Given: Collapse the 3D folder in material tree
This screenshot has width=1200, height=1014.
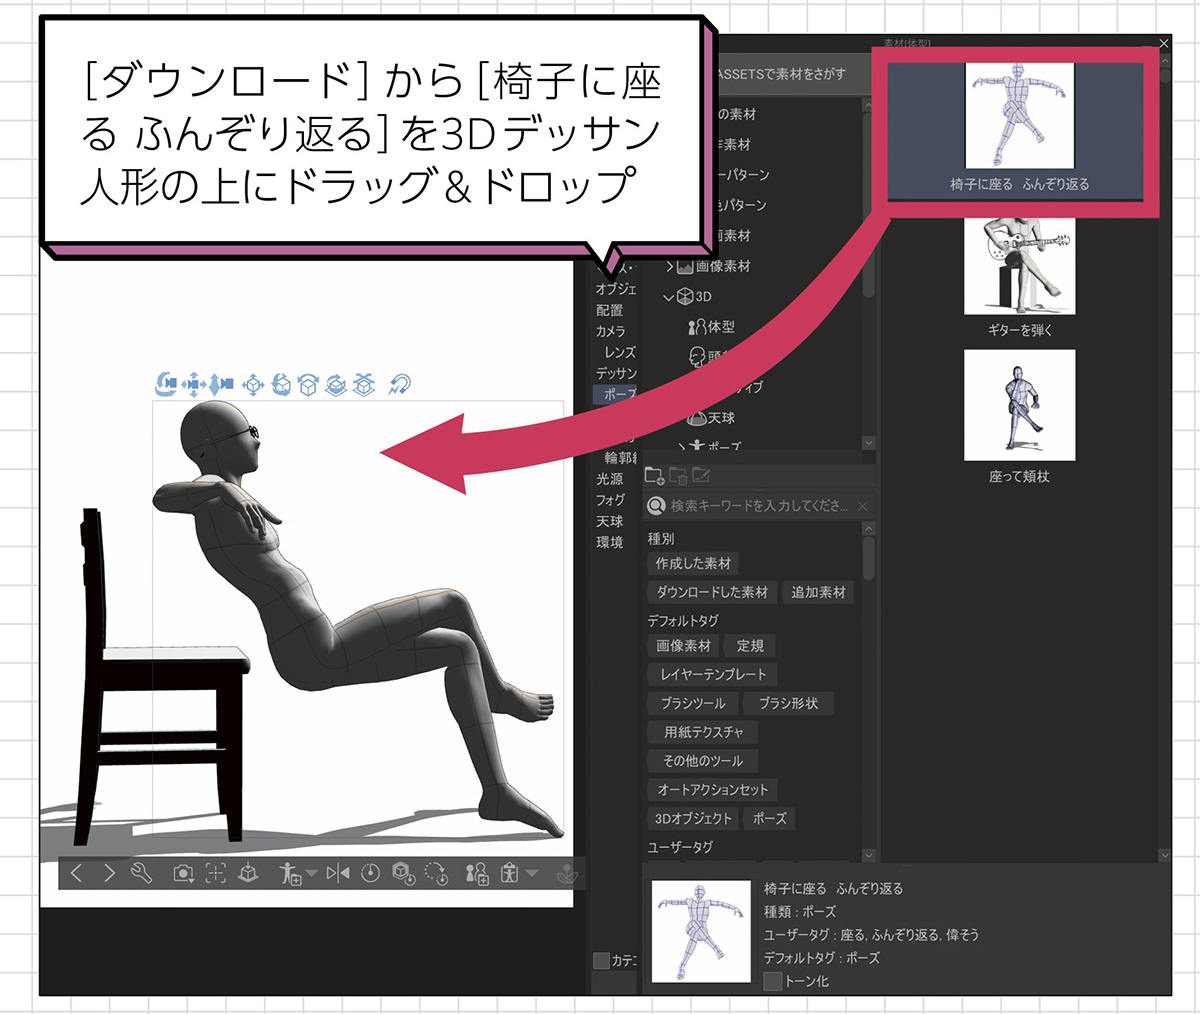Looking at the screenshot, I should pos(669,297).
